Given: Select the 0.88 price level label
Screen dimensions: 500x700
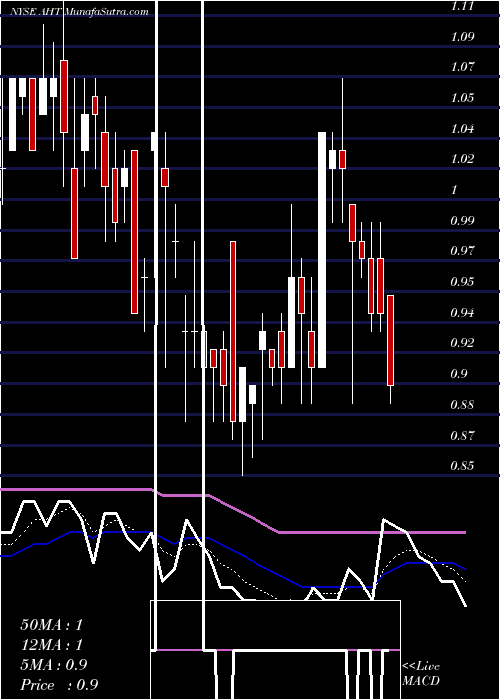Looking at the screenshot, I should pos(462,405).
